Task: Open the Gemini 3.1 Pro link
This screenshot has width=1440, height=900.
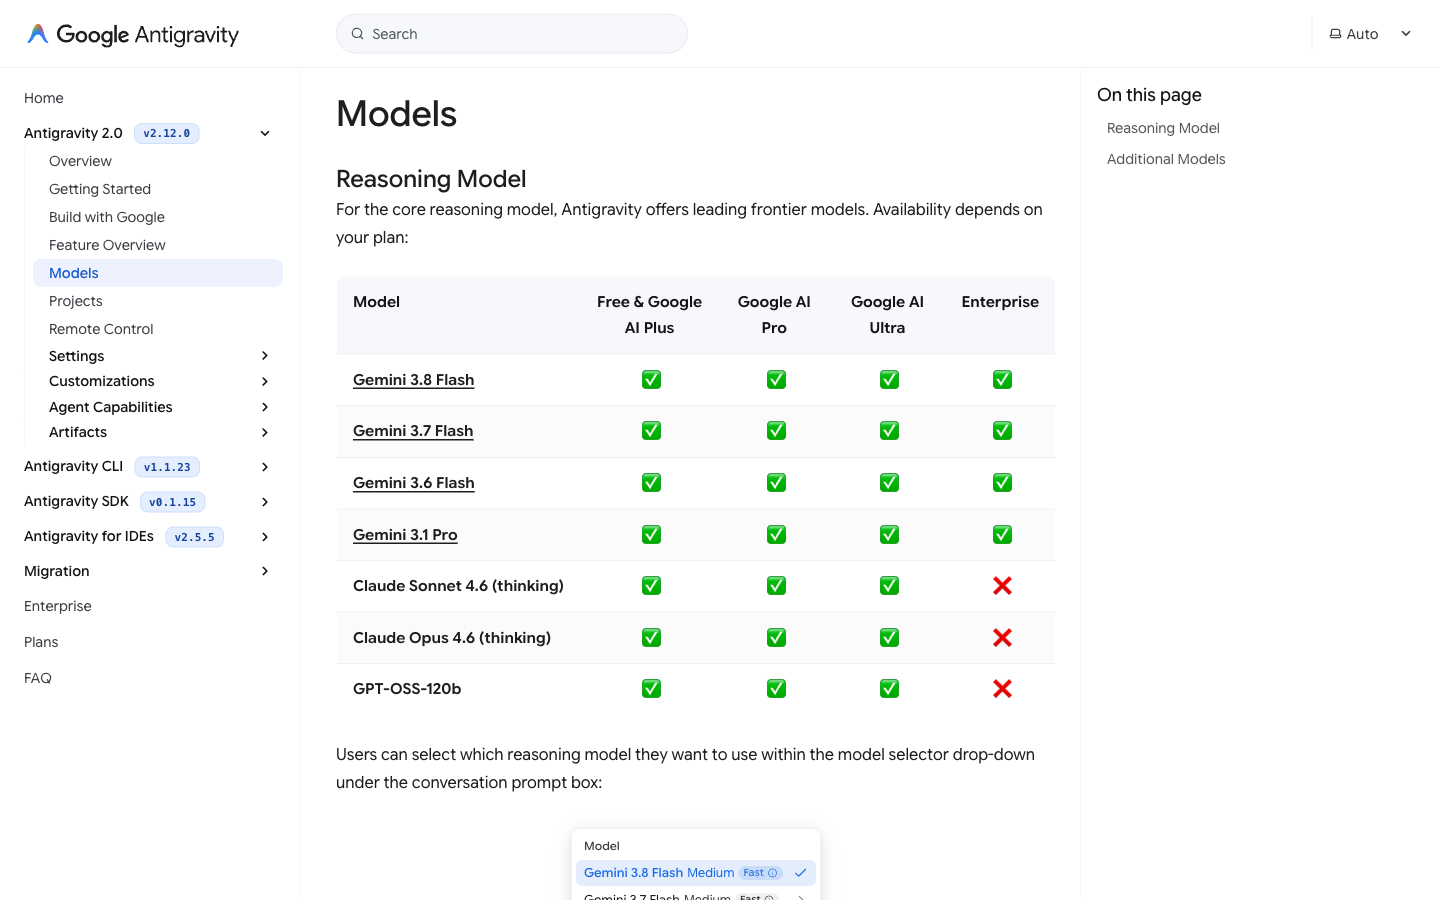Action: pos(405,535)
